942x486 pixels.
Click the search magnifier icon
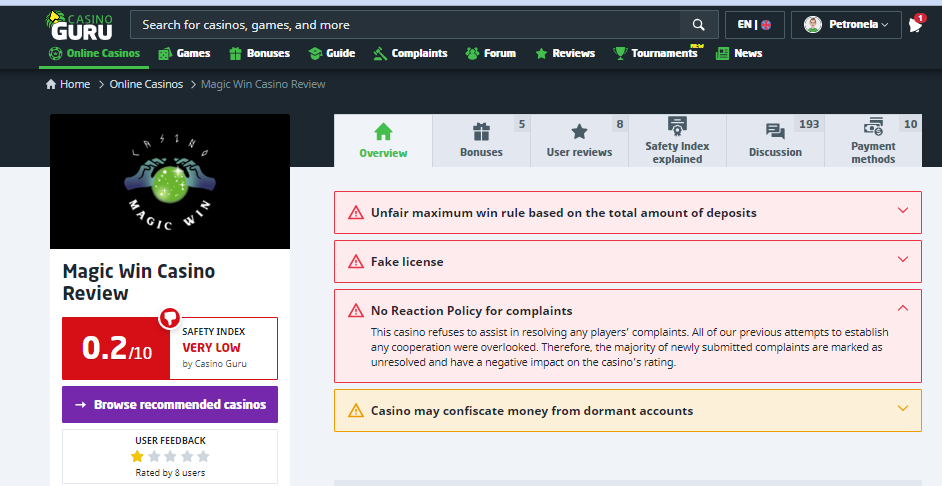pos(697,25)
